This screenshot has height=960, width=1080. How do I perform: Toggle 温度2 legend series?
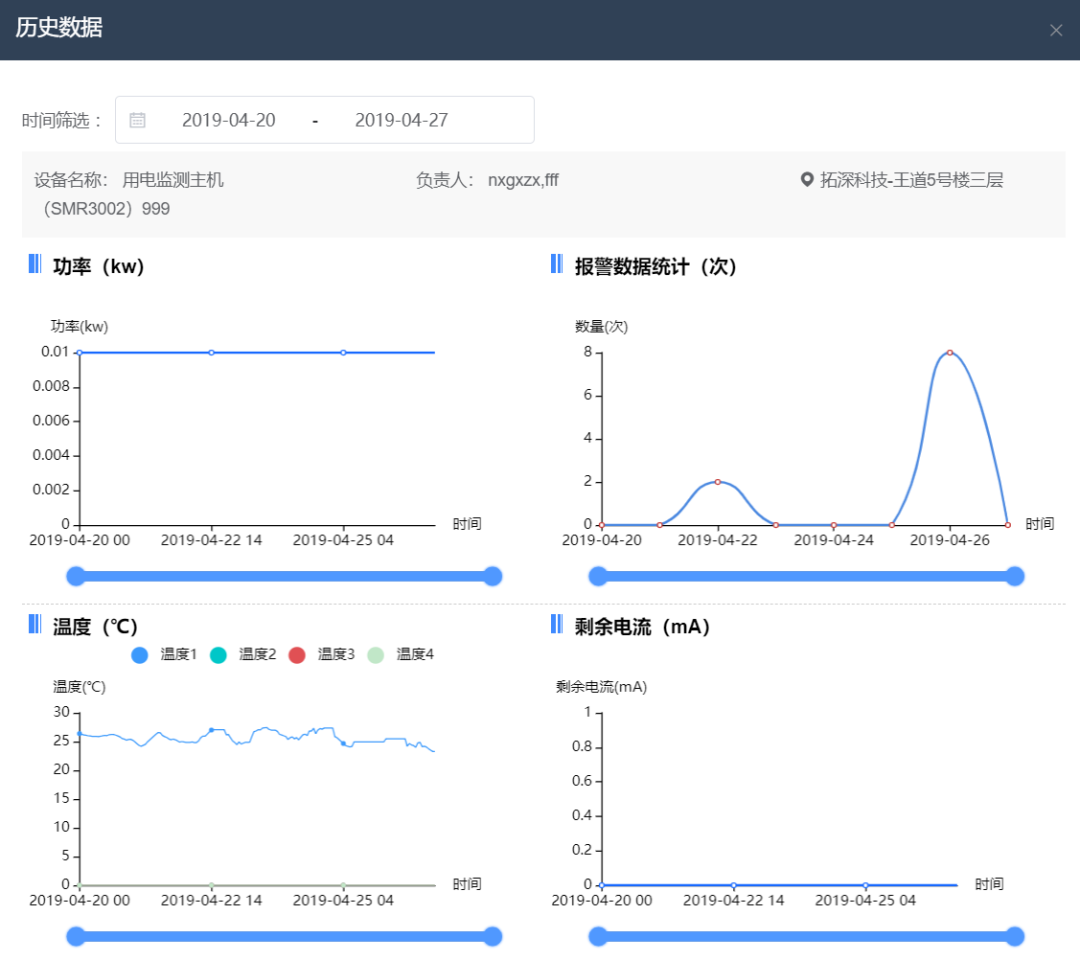pyautogui.click(x=242, y=654)
